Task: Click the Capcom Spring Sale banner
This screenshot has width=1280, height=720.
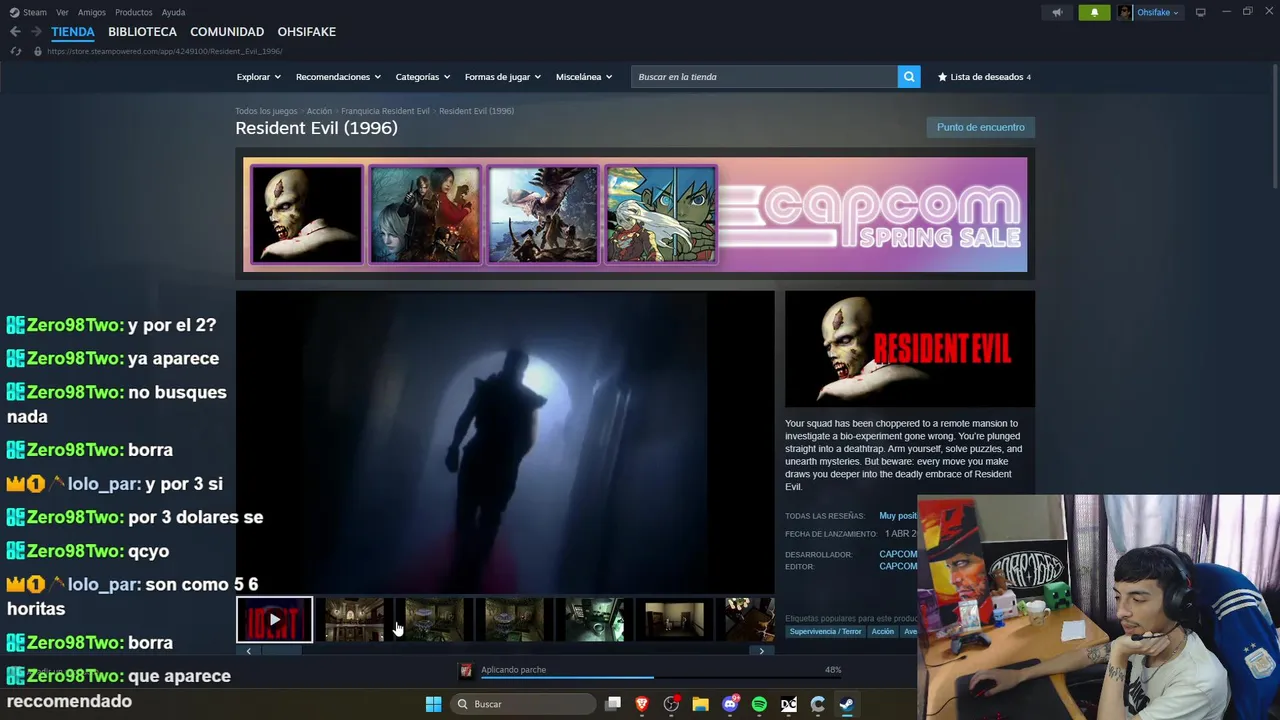Action: (635, 214)
